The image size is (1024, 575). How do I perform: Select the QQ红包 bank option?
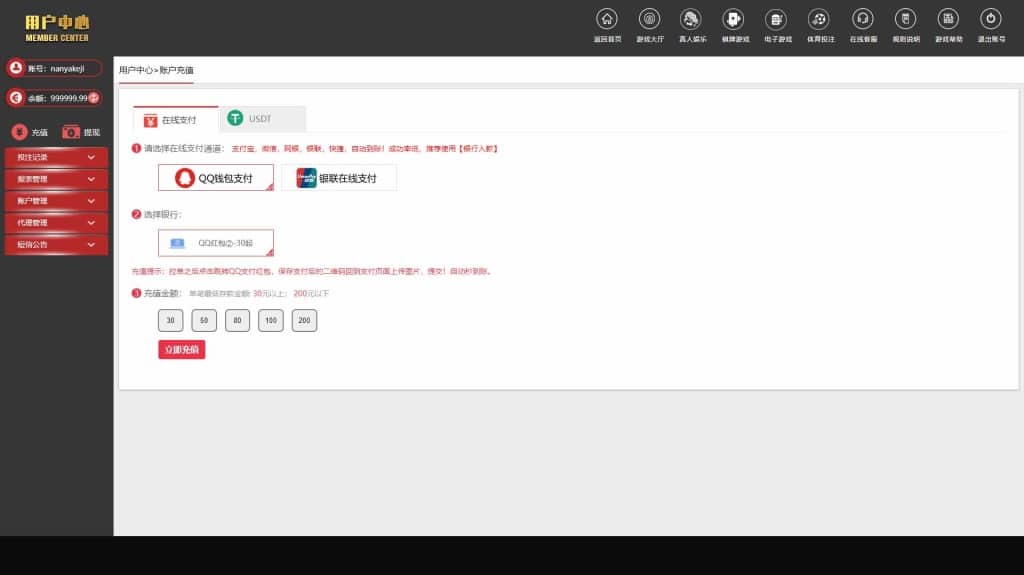[216, 243]
